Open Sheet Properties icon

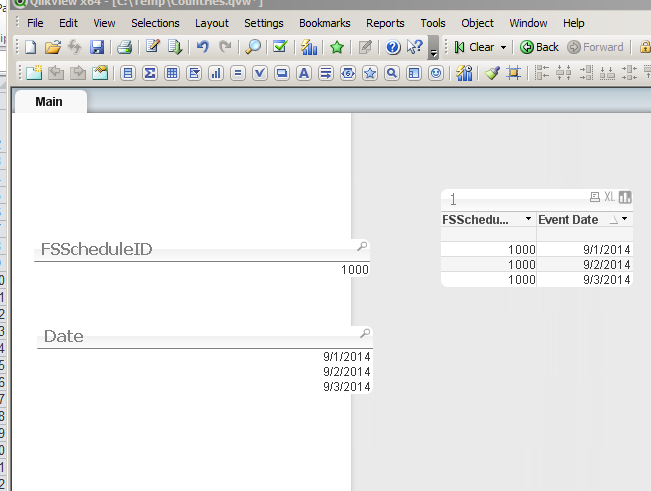point(100,73)
